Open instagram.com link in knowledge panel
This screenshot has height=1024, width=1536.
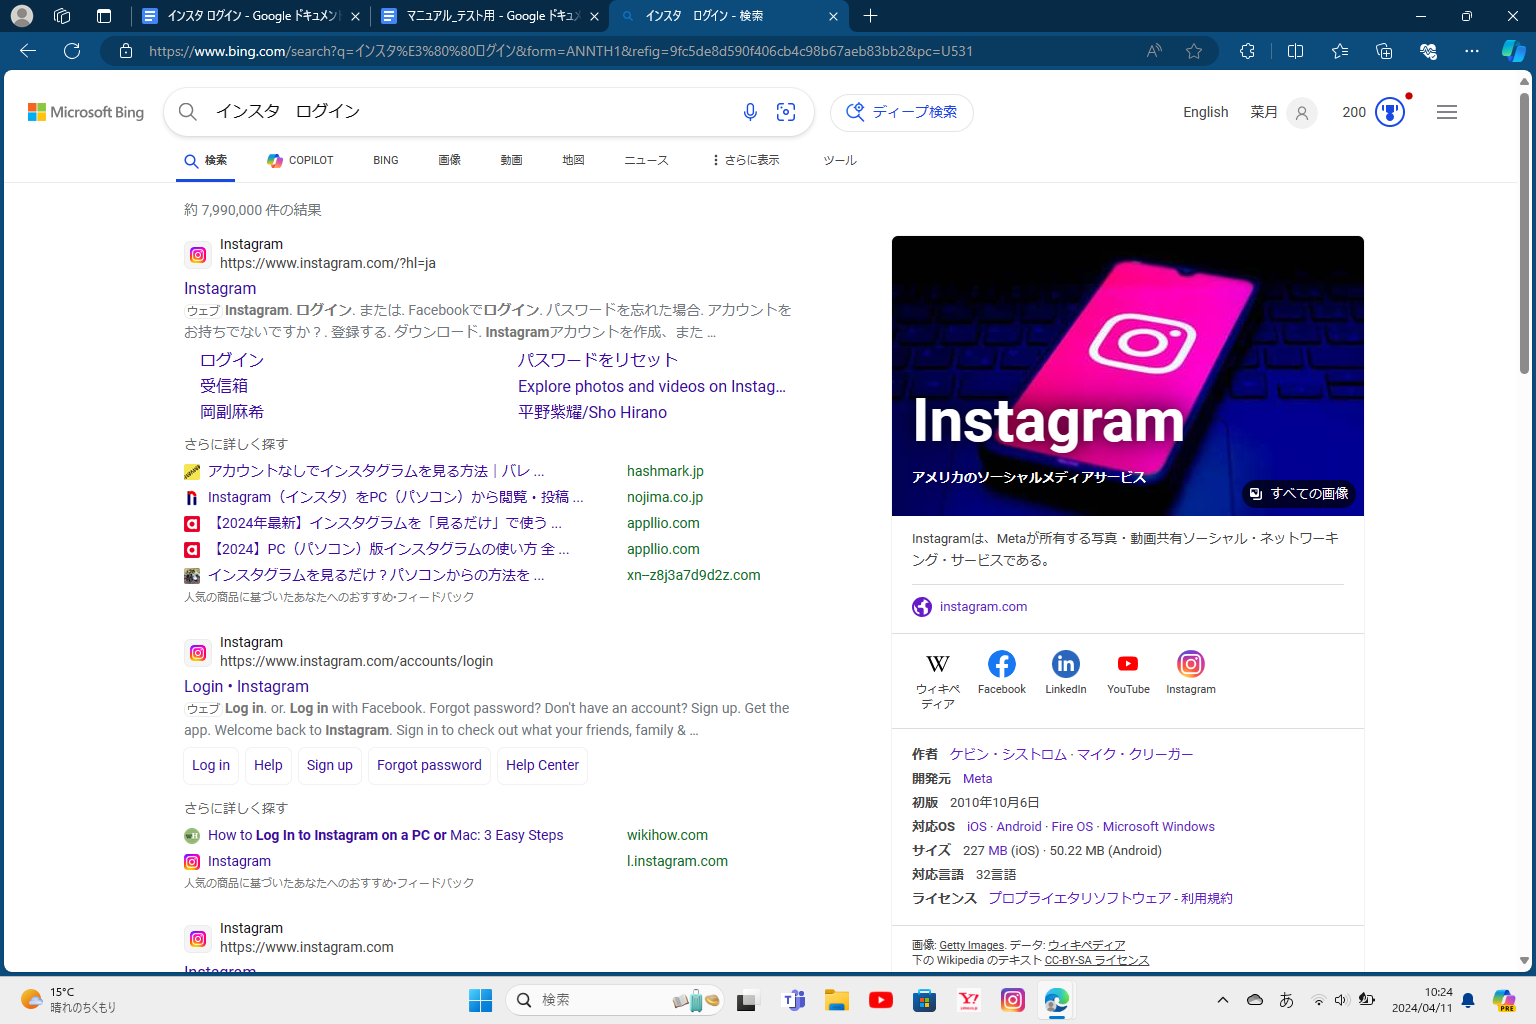(983, 606)
